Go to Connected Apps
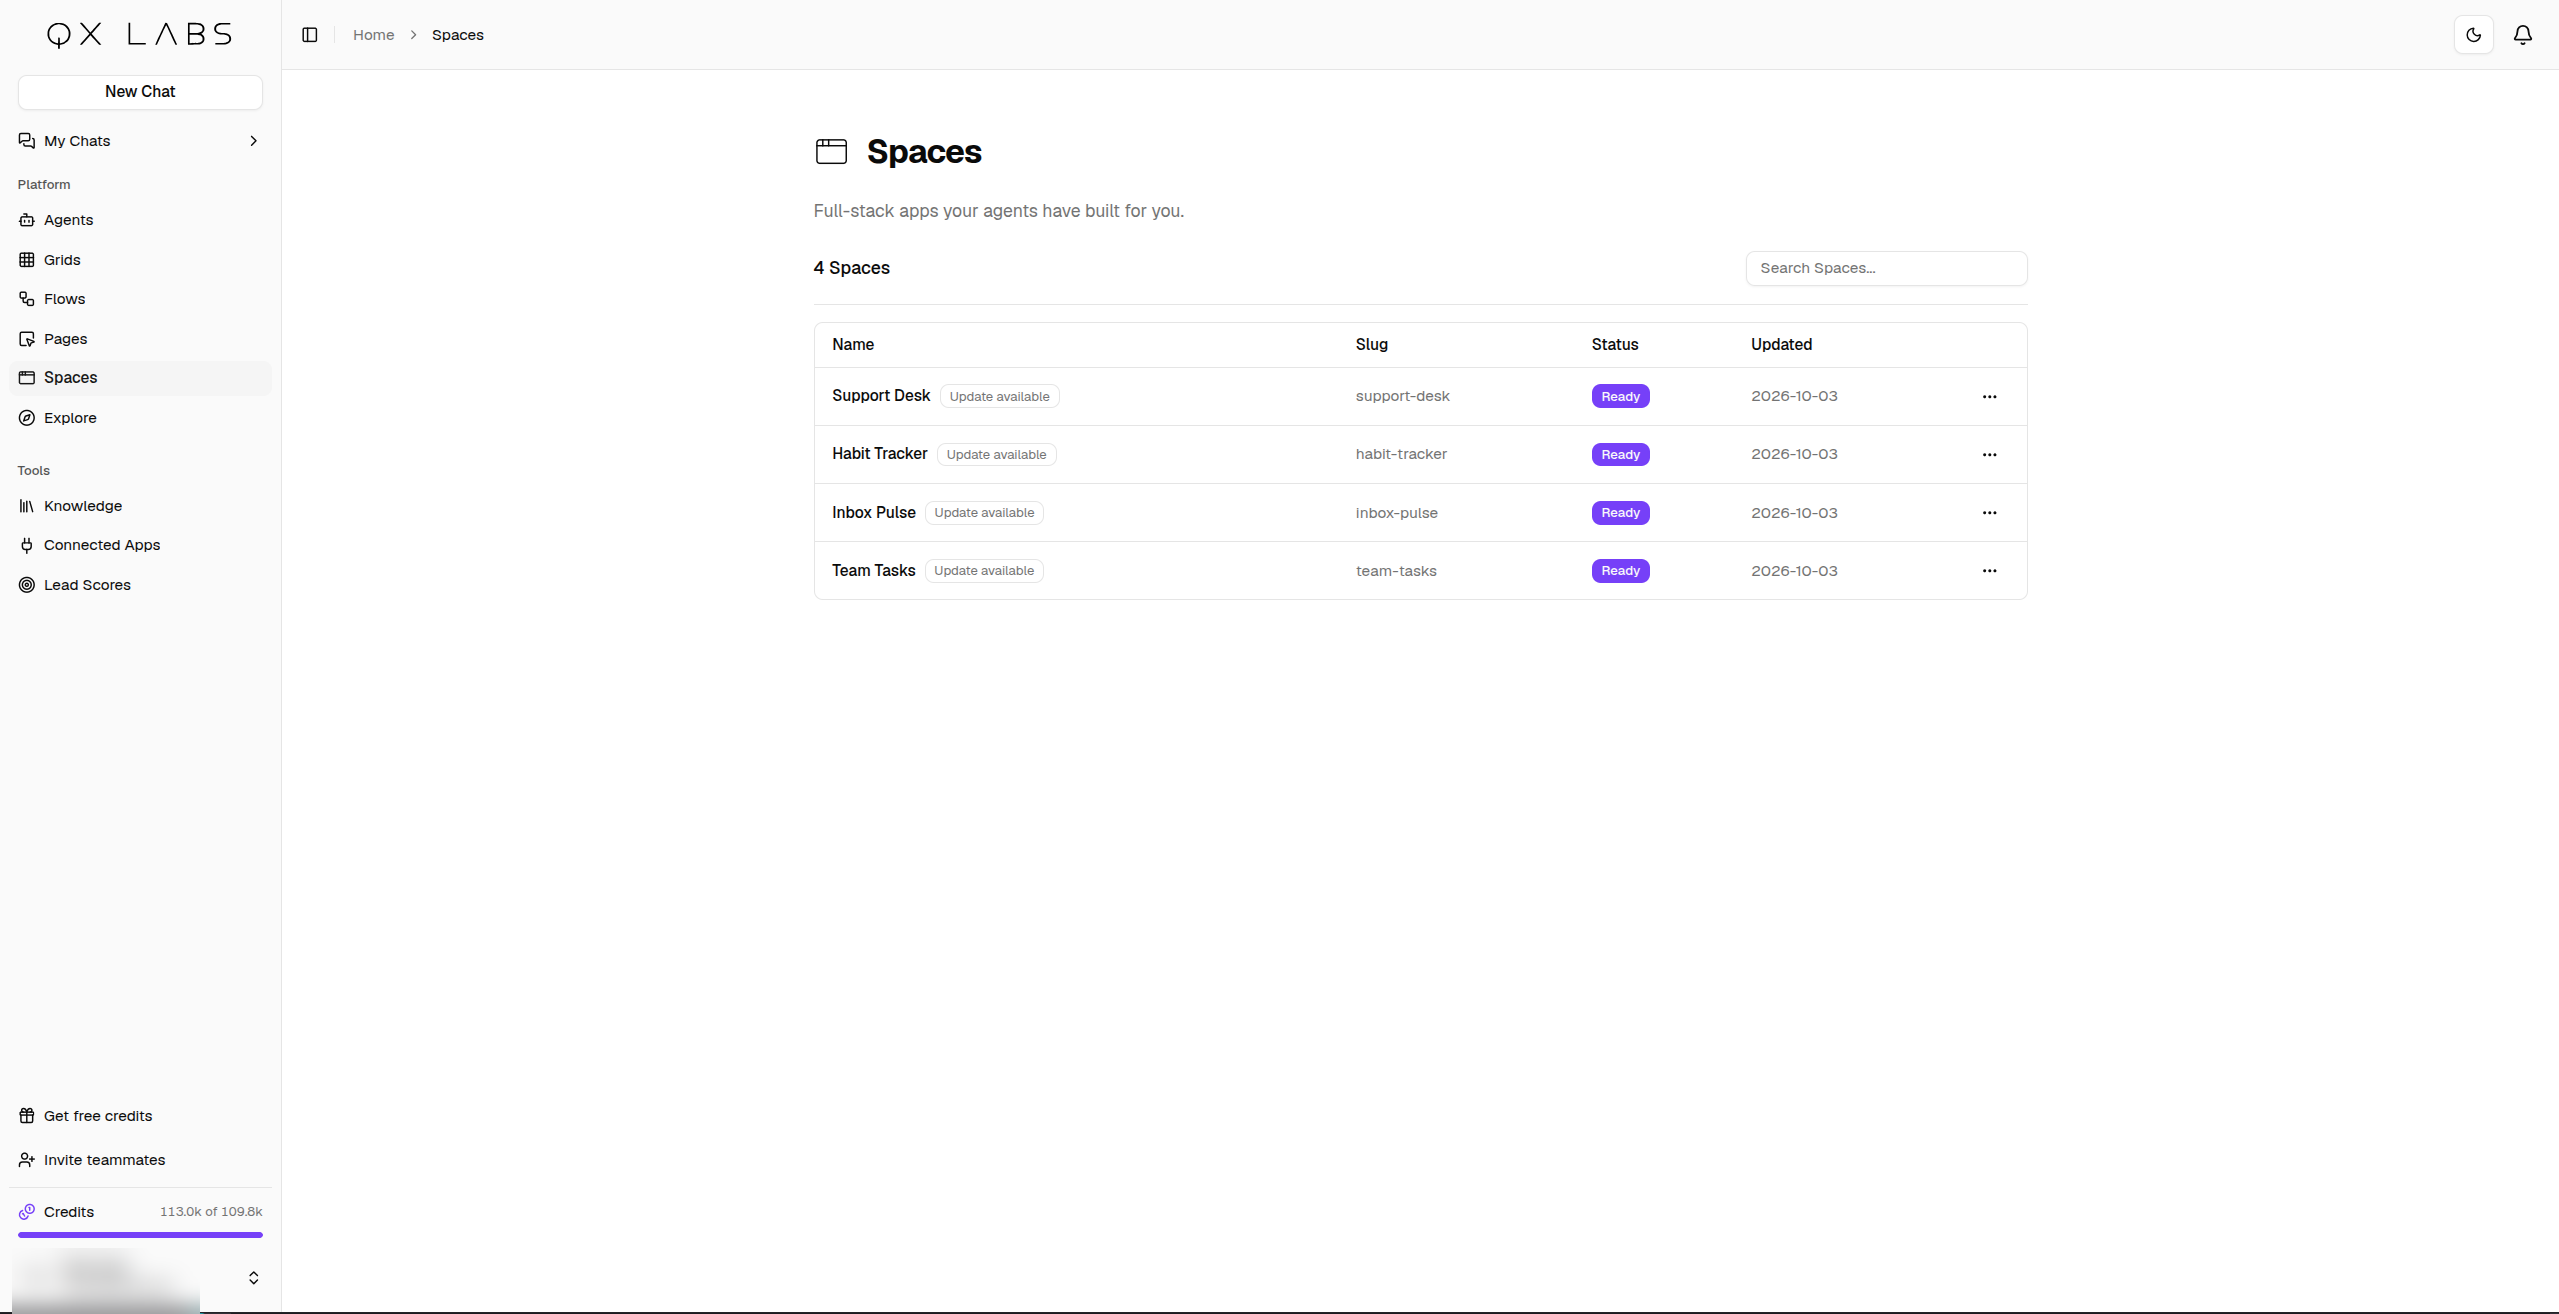Screen dimensions: 2559x1314 [140, 545]
